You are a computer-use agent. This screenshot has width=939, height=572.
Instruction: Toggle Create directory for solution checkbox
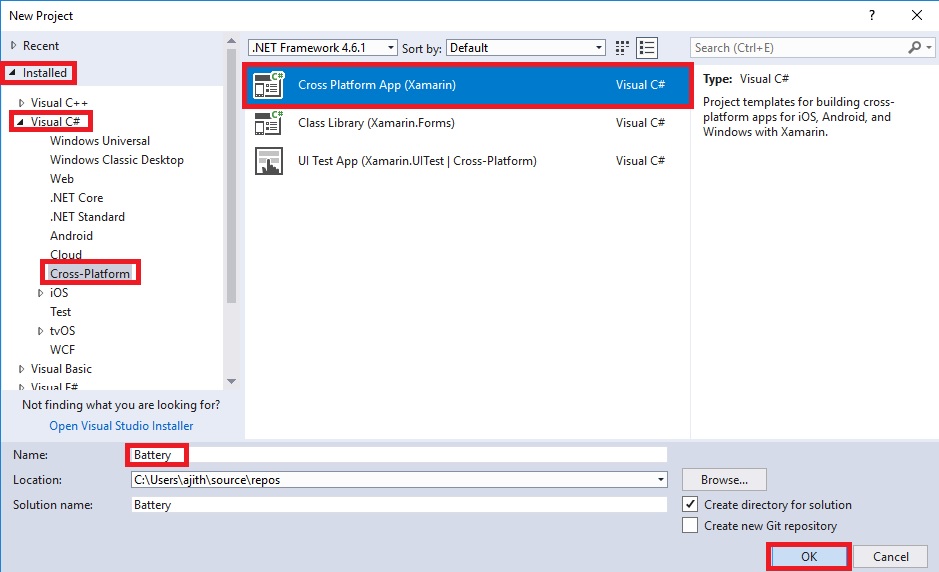(x=690, y=504)
